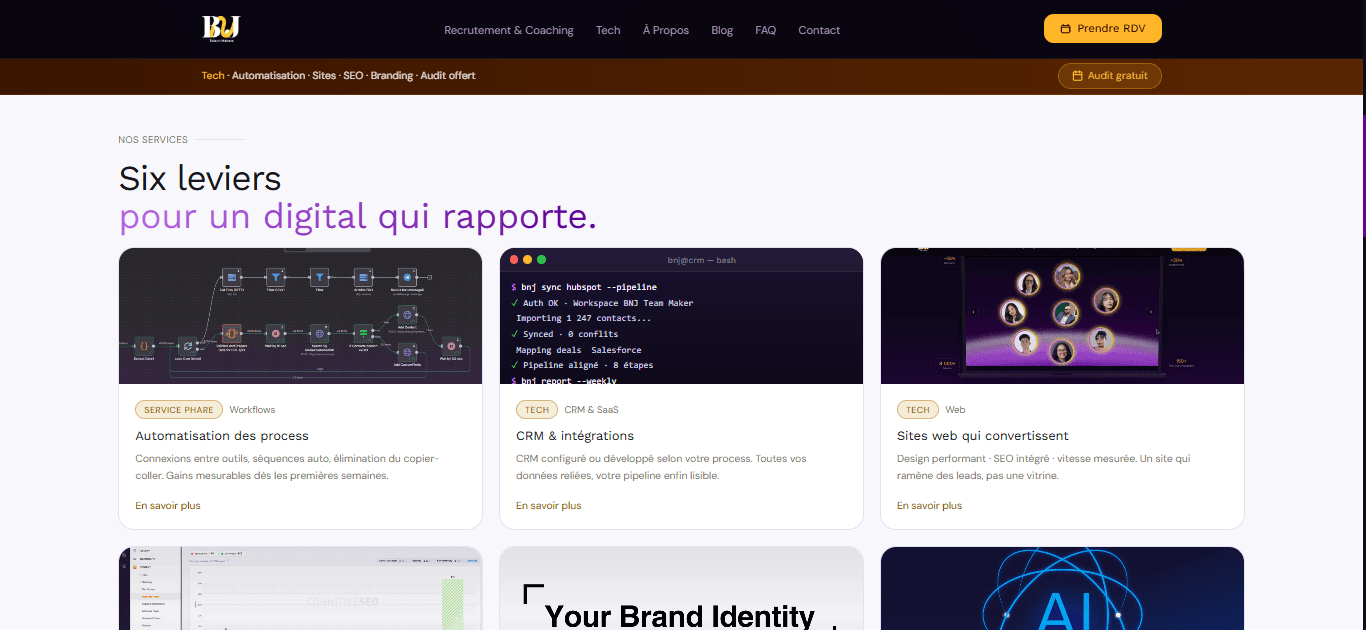Screen dimensions: 1366x630
Task: Click the Prendre RDV button
Action: point(1102,29)
